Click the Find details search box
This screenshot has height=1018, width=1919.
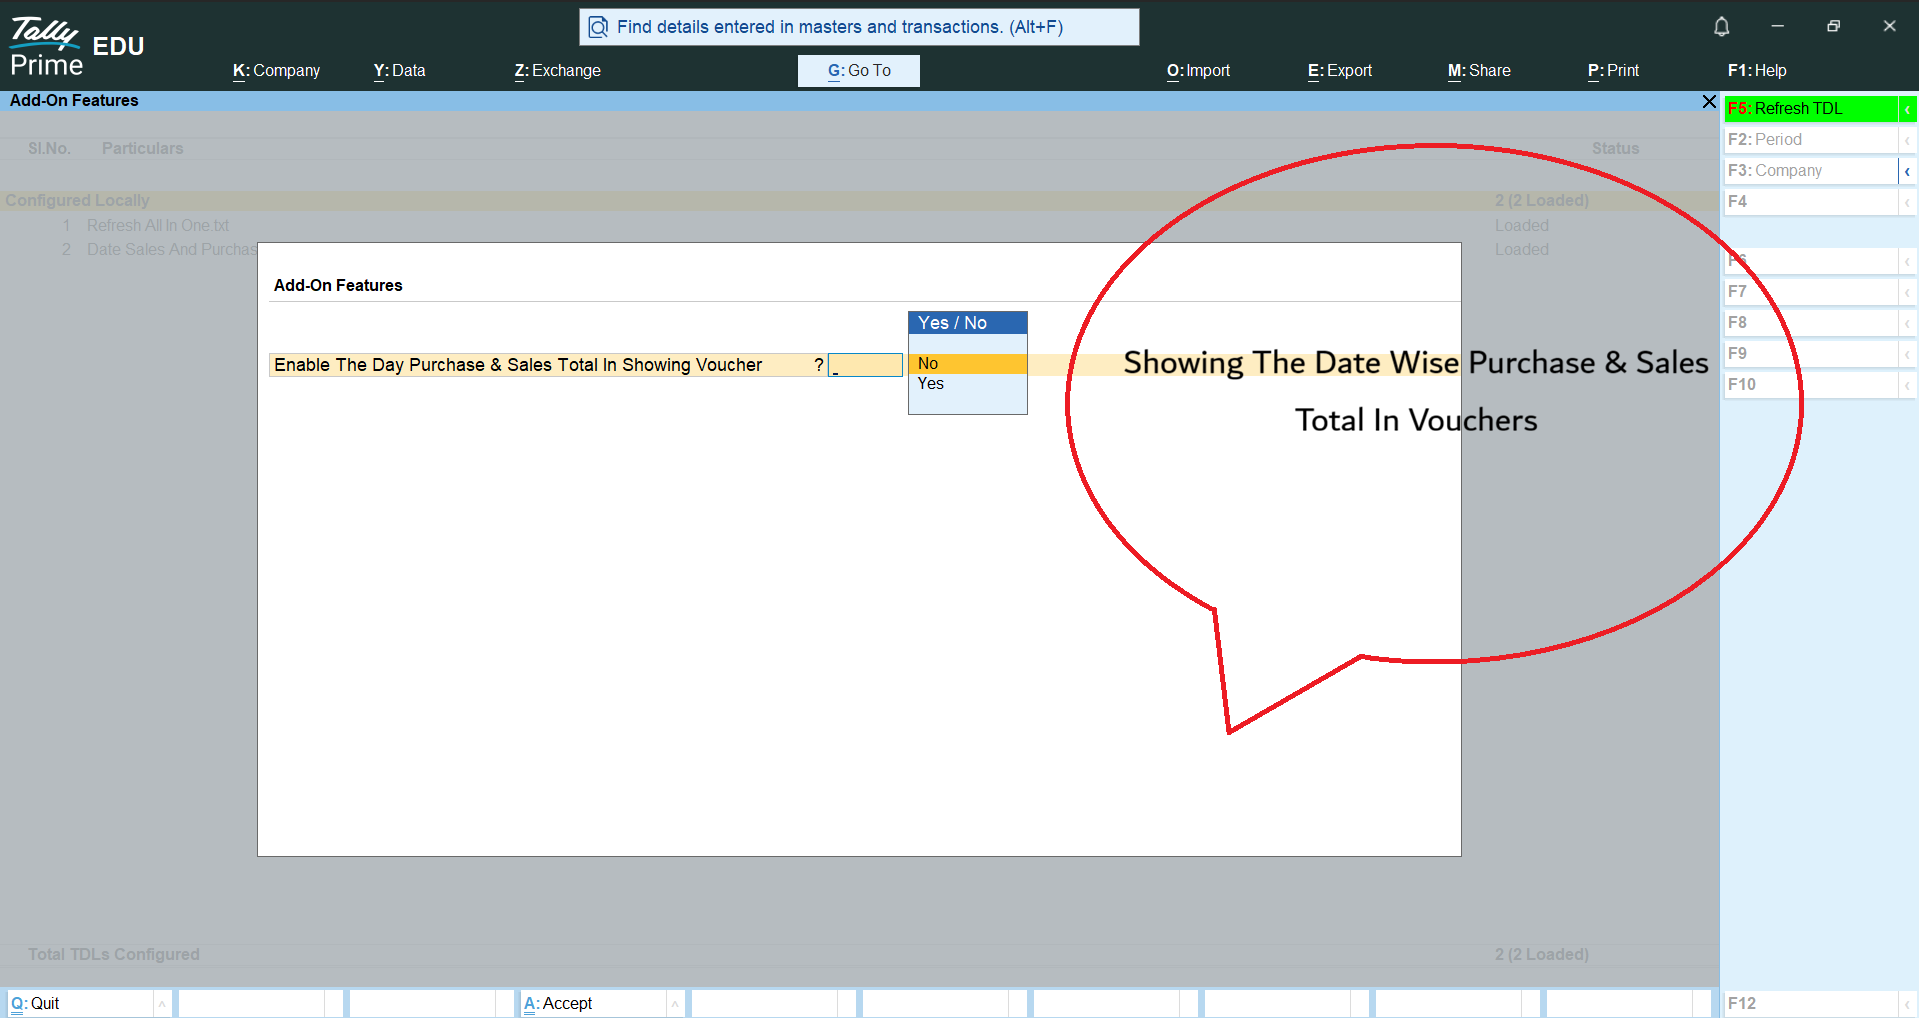(859, 27)
